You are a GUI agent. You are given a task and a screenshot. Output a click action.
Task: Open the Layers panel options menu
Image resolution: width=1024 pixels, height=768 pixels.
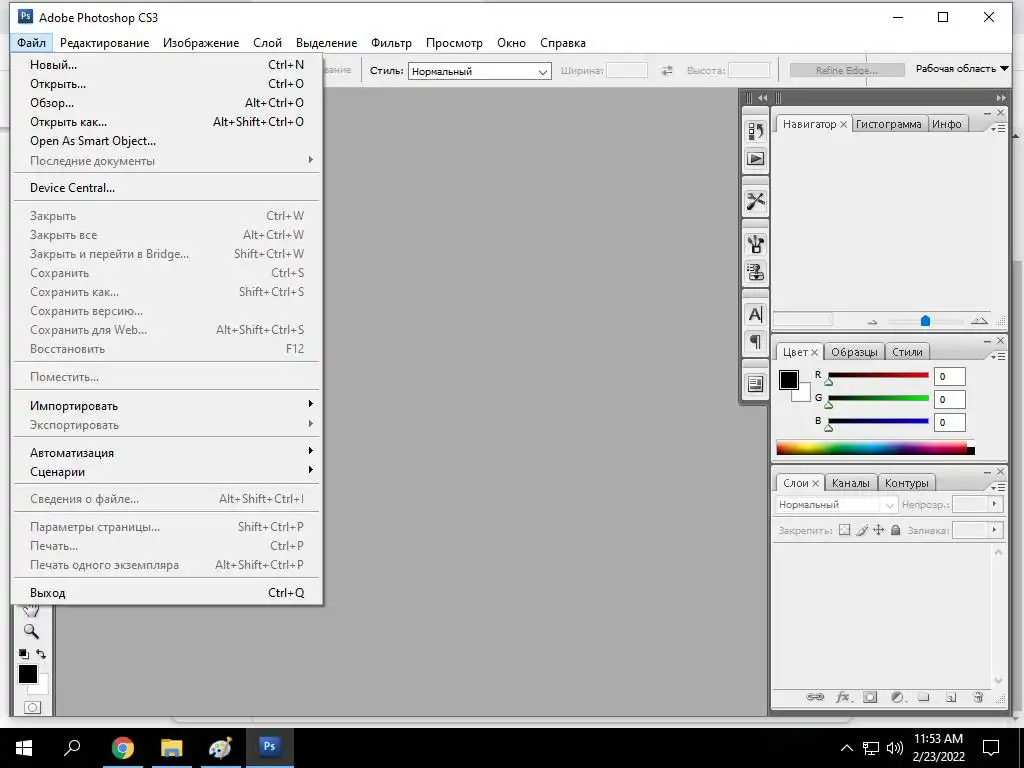pyautogui.click(x=998, y=488)
